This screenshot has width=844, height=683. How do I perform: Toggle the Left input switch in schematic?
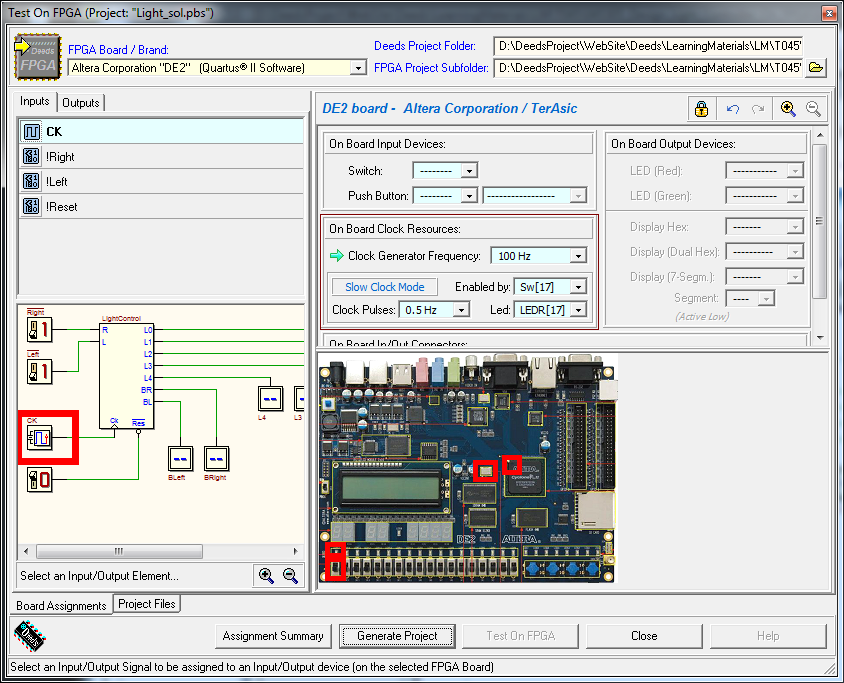pyautogui.click(x=40, y=371)
